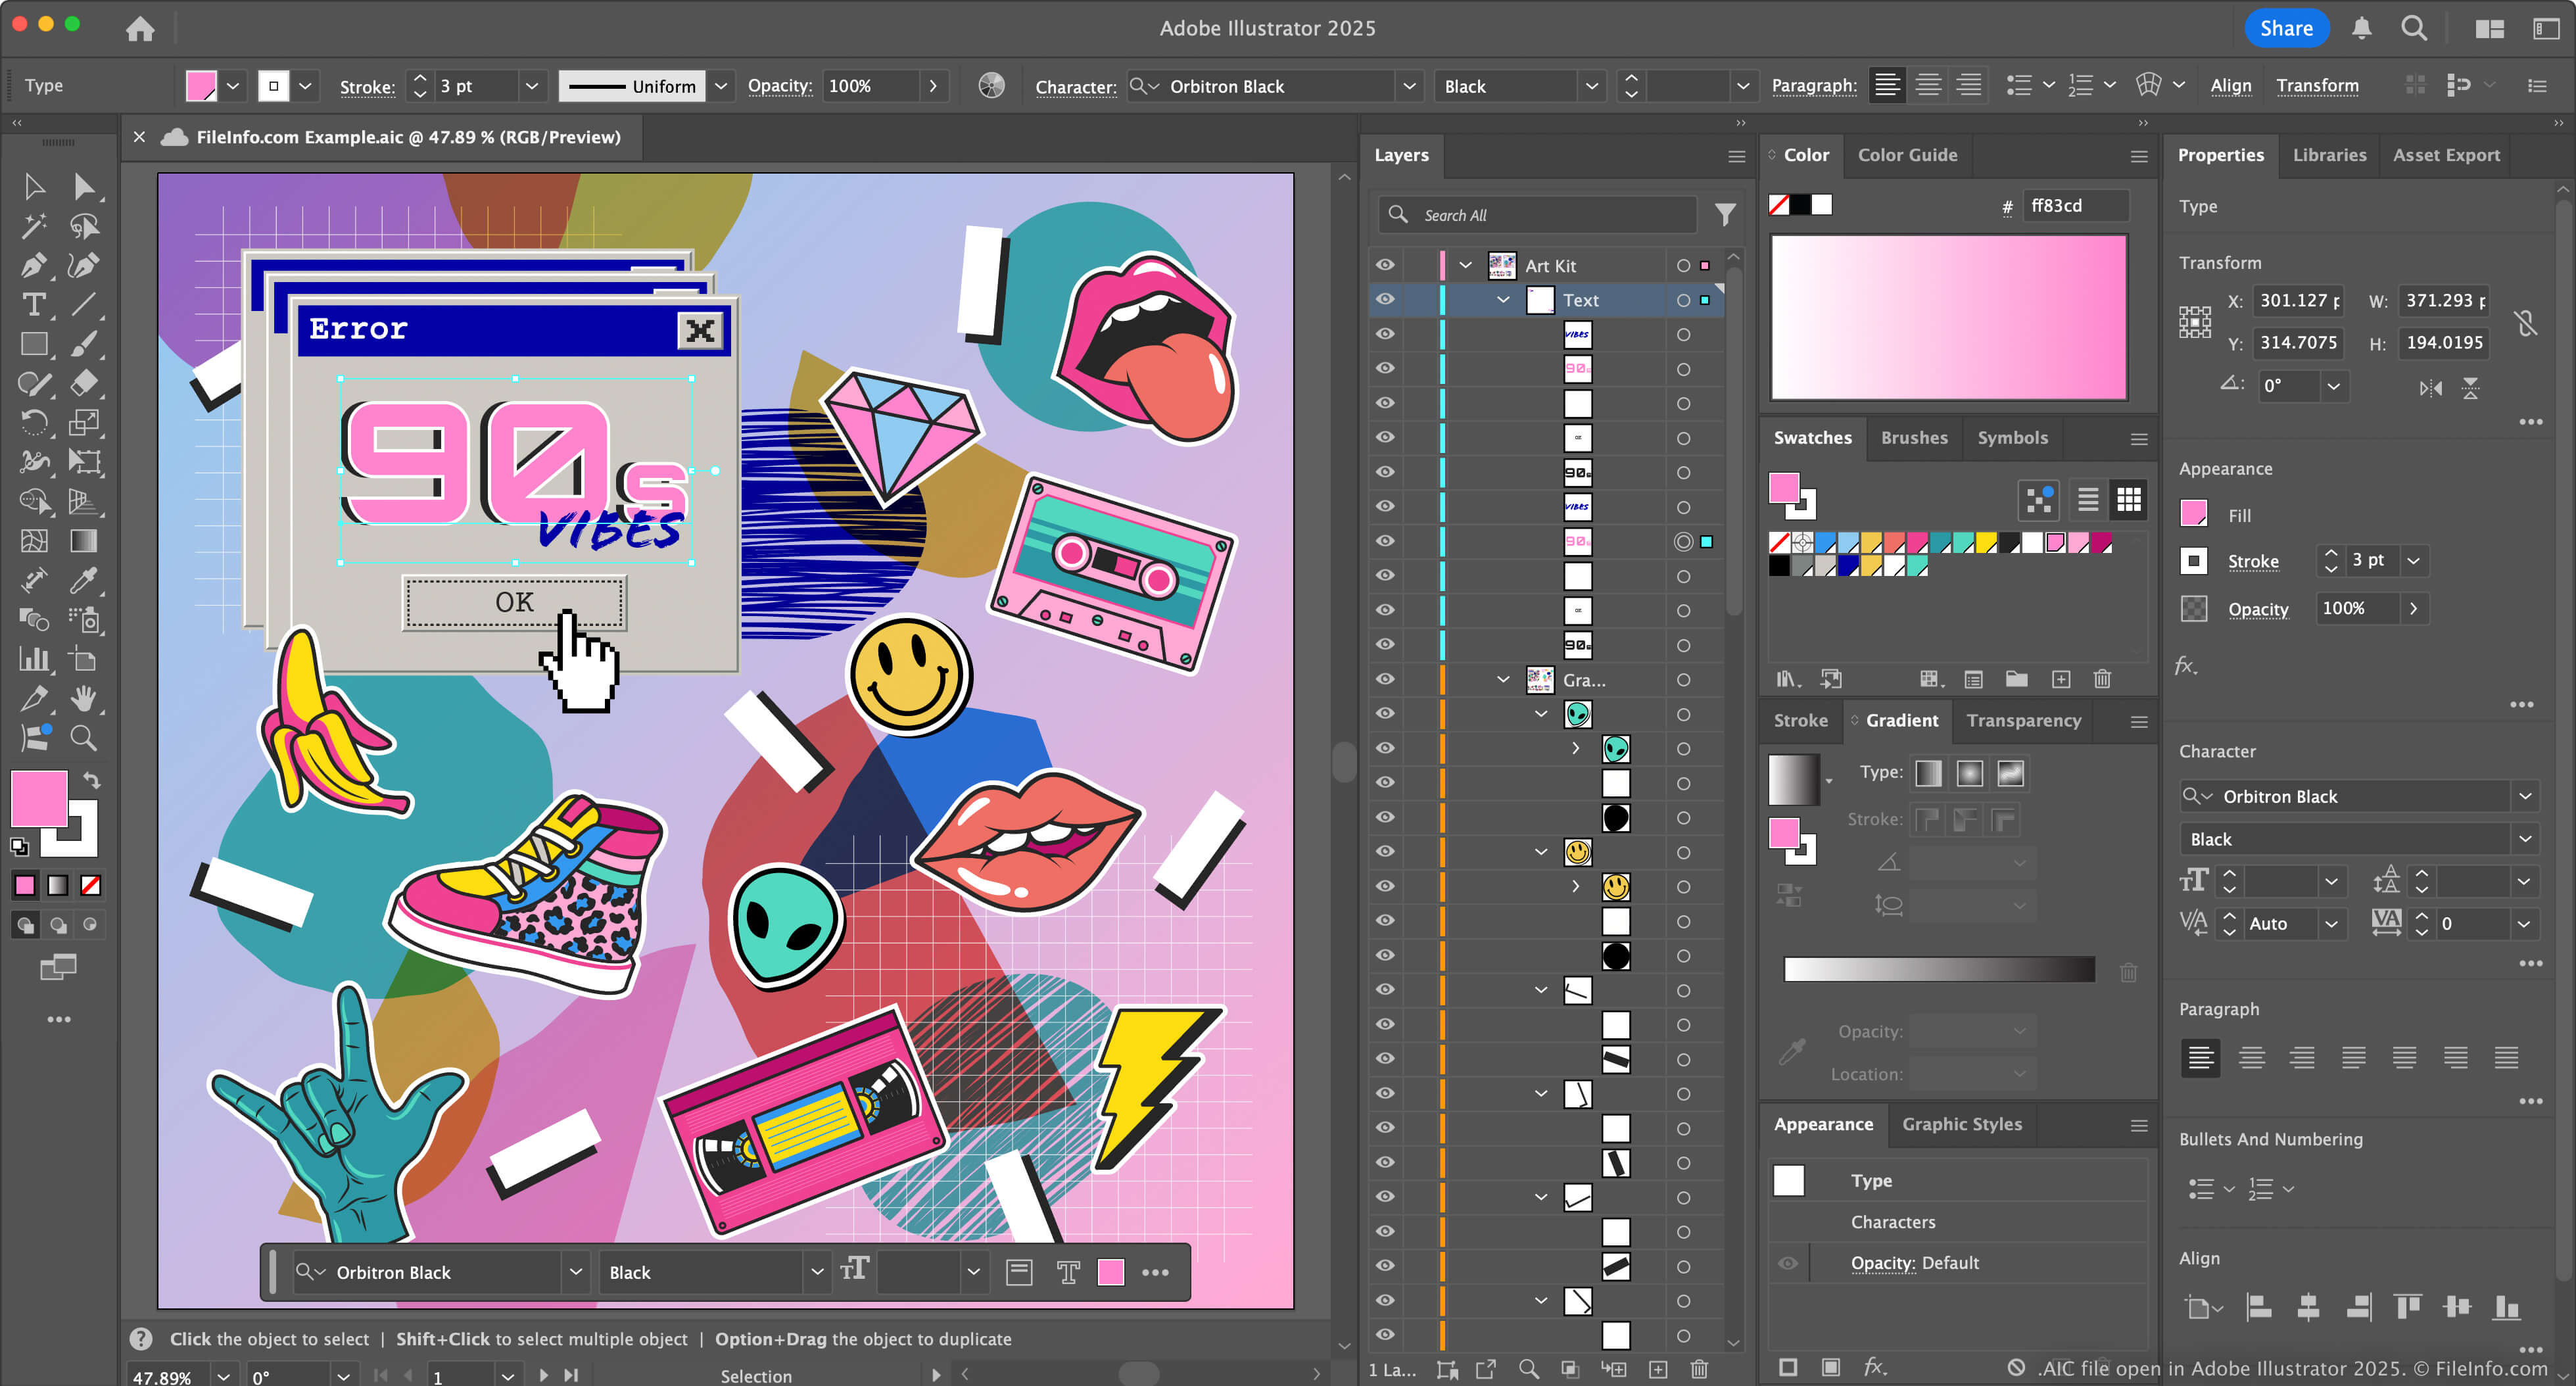Click the Home icon
The image size is (2576, 1386).
point(140,29)
